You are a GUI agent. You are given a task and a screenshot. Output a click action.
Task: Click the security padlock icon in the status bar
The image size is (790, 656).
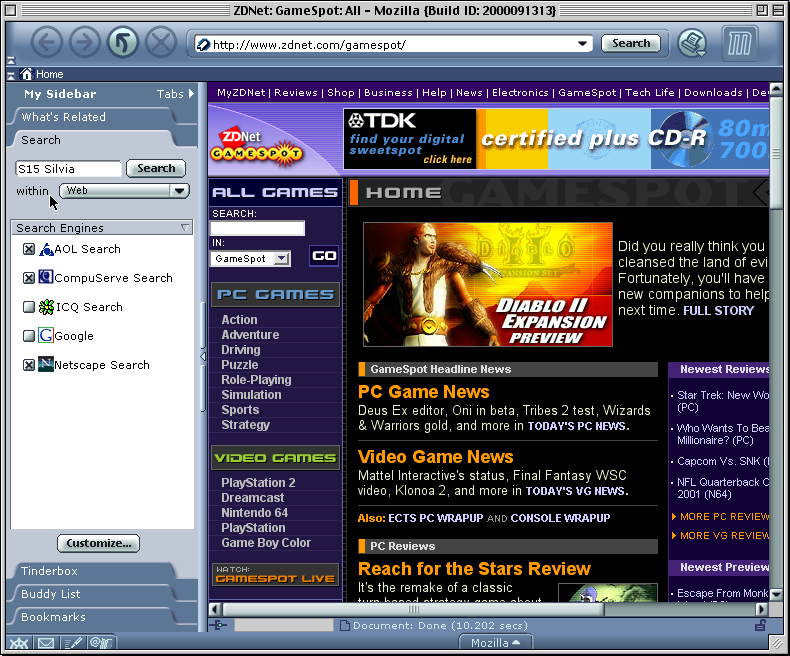coord(760,625)
